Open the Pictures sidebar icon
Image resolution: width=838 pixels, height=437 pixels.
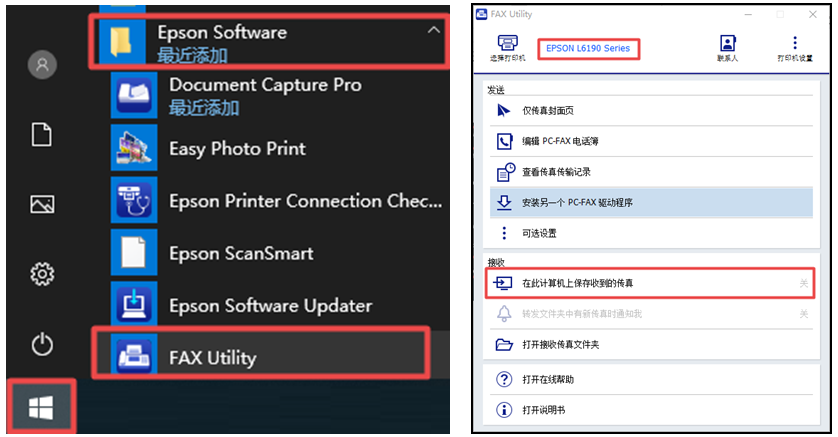(42, 204)
